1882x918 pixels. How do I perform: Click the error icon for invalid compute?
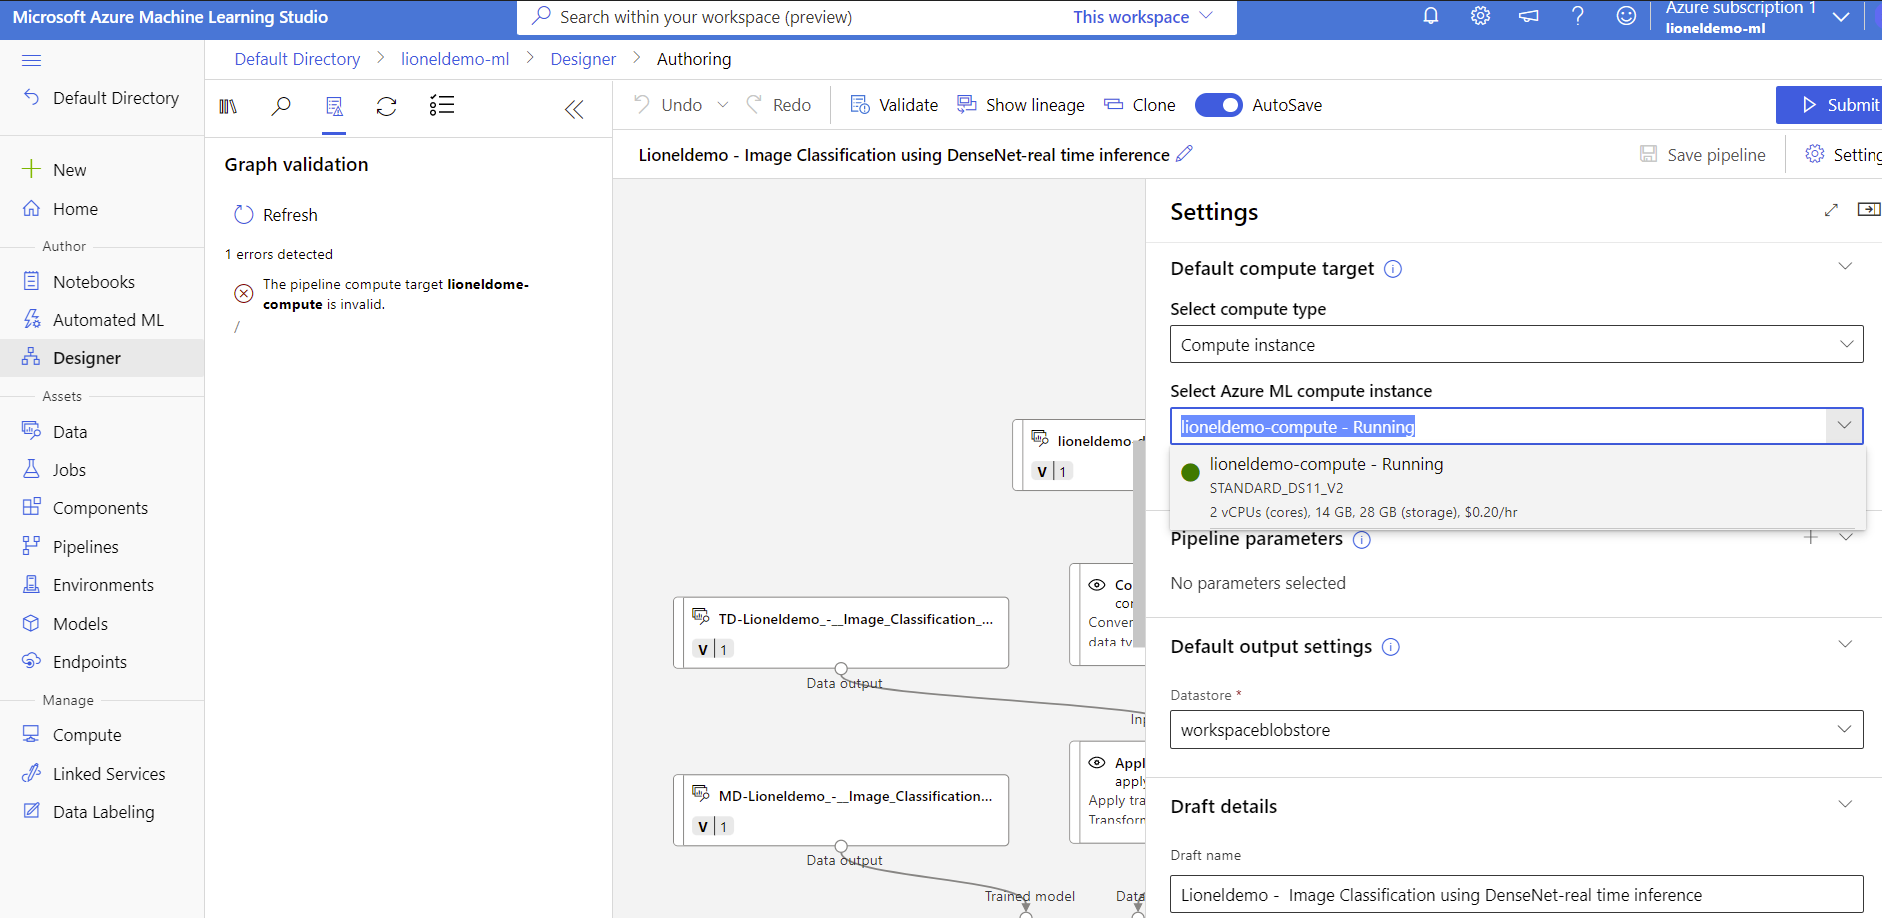[243, 294]
